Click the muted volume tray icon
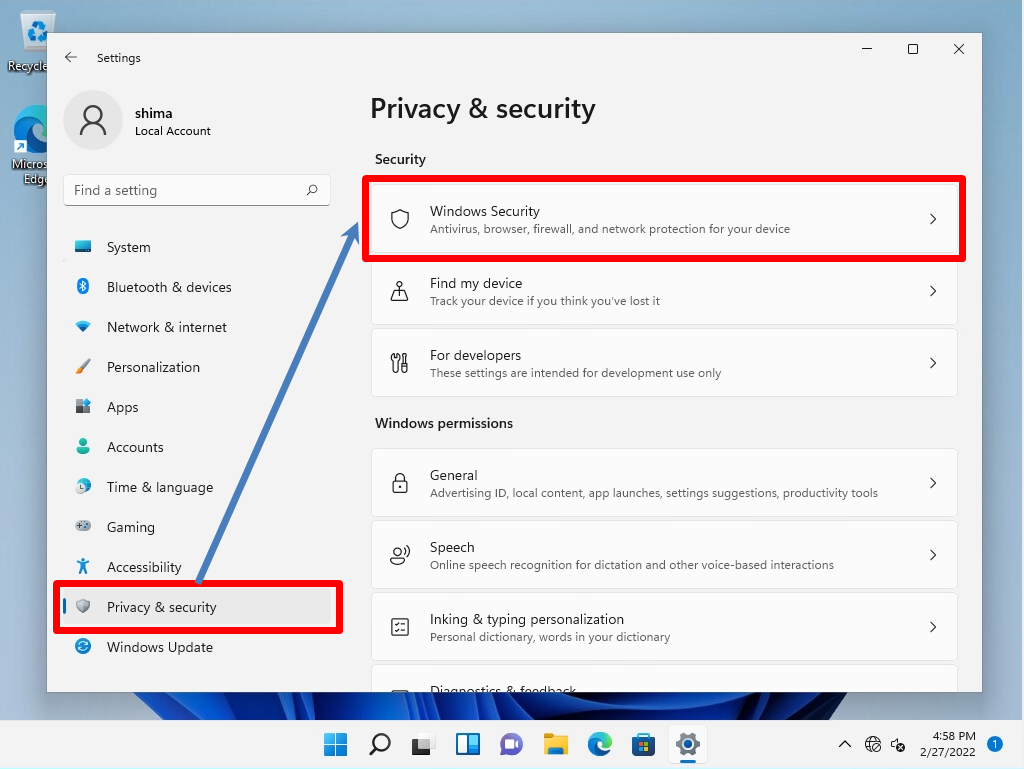 [x=898, y=744]
